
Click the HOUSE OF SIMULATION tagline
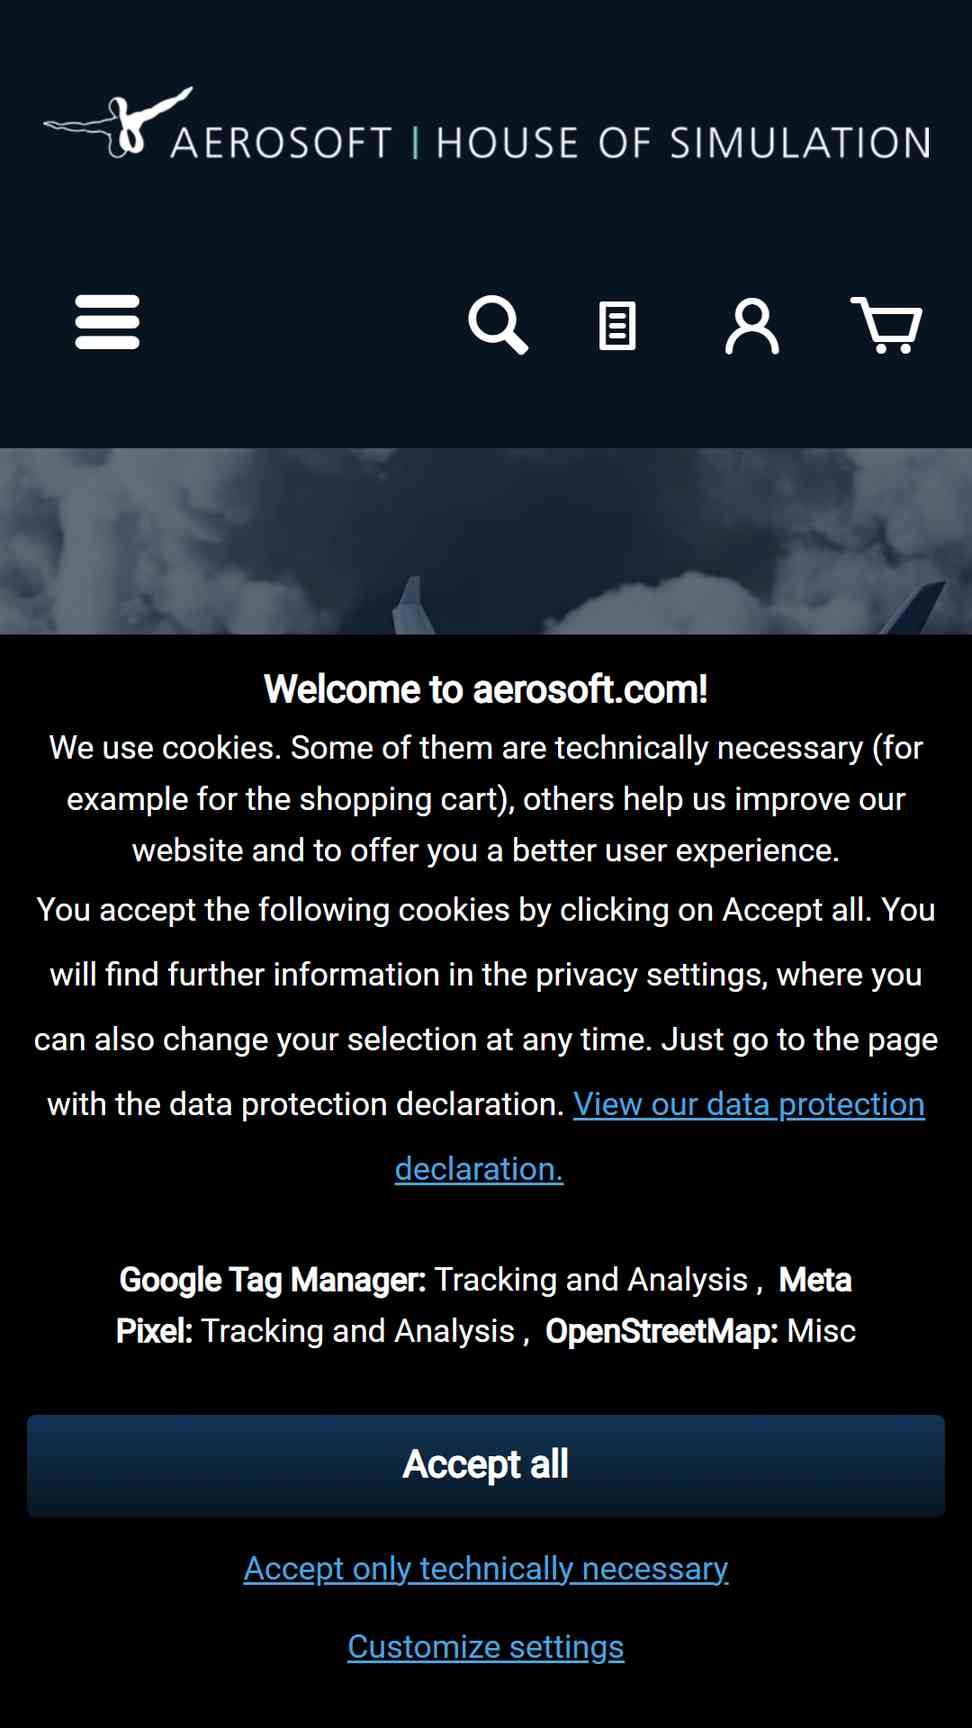click(684, 143)
